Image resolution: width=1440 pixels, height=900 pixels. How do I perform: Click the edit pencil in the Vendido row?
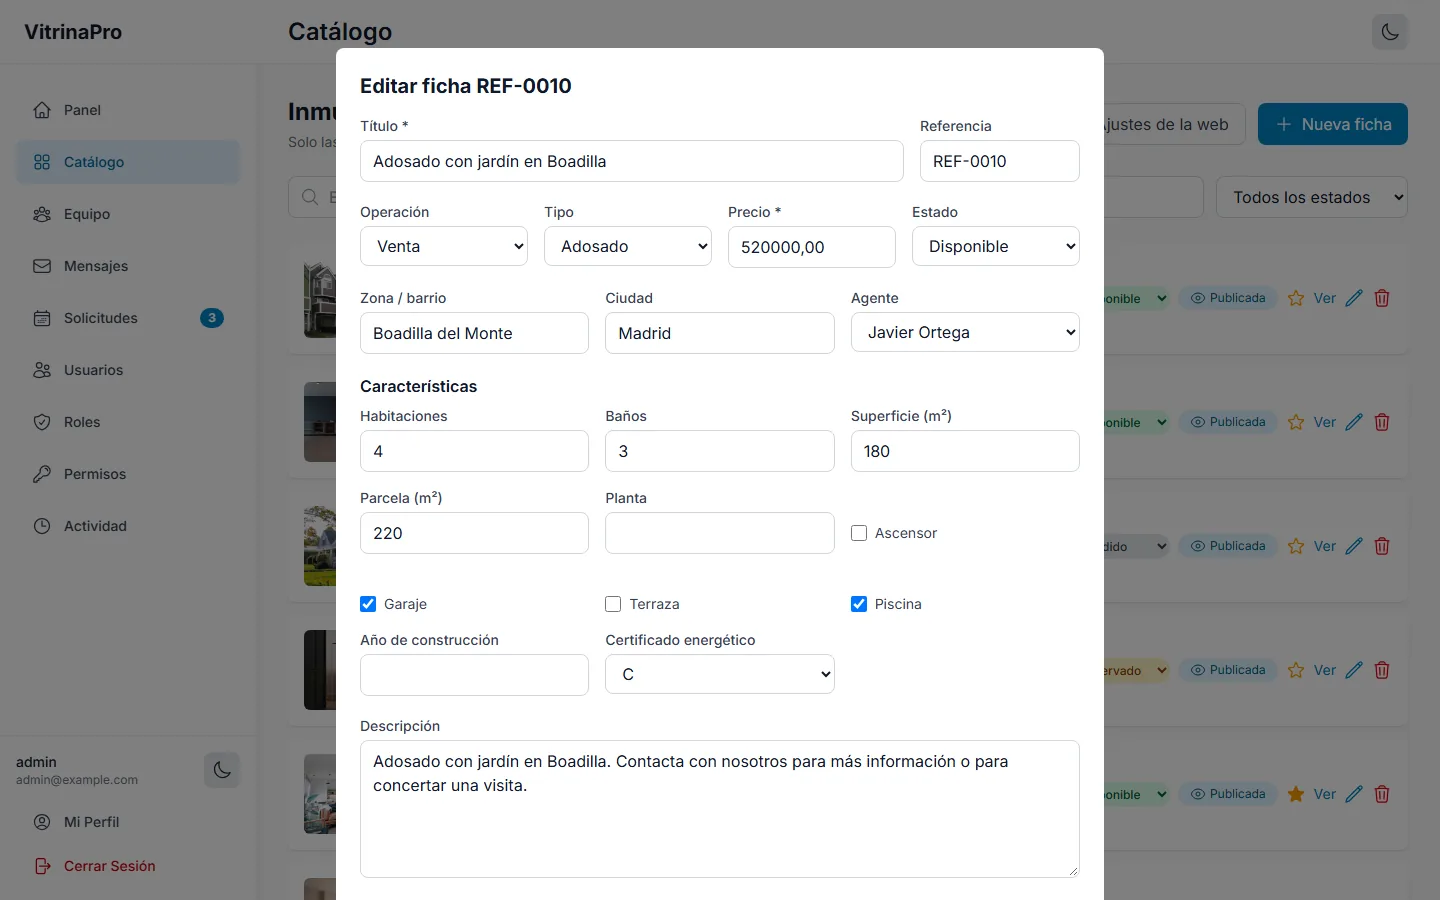1354,546
